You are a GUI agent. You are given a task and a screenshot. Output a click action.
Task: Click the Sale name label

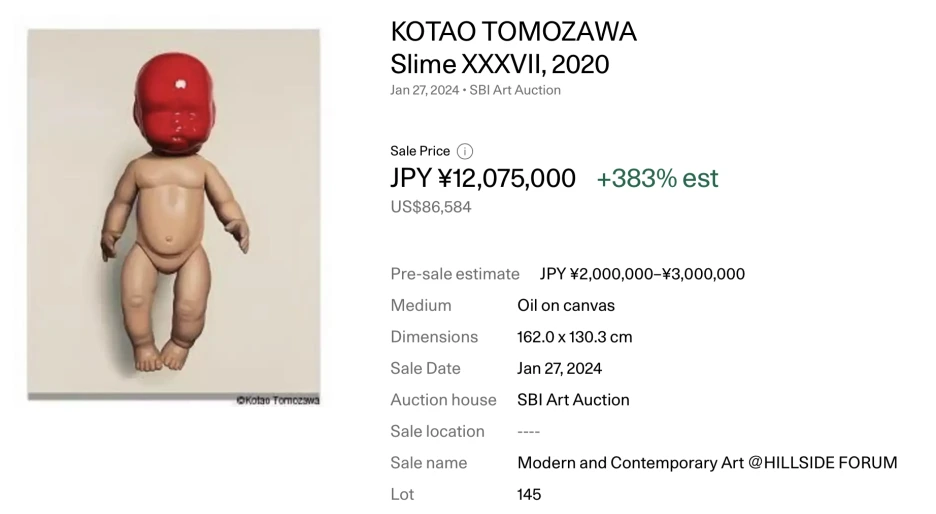pos(428,463)
